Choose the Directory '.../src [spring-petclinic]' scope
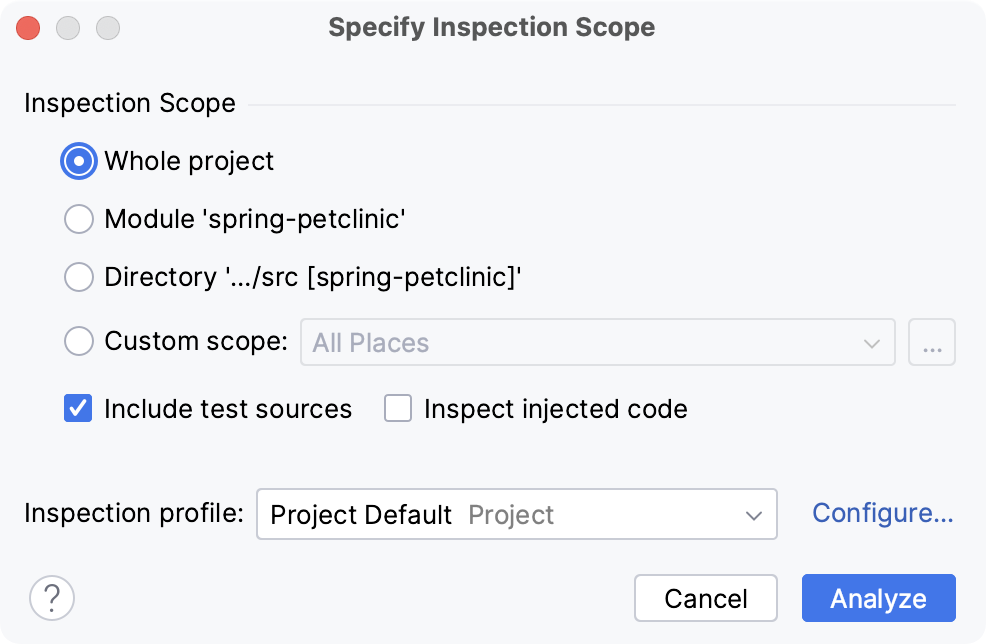 [x=78, y=277]
